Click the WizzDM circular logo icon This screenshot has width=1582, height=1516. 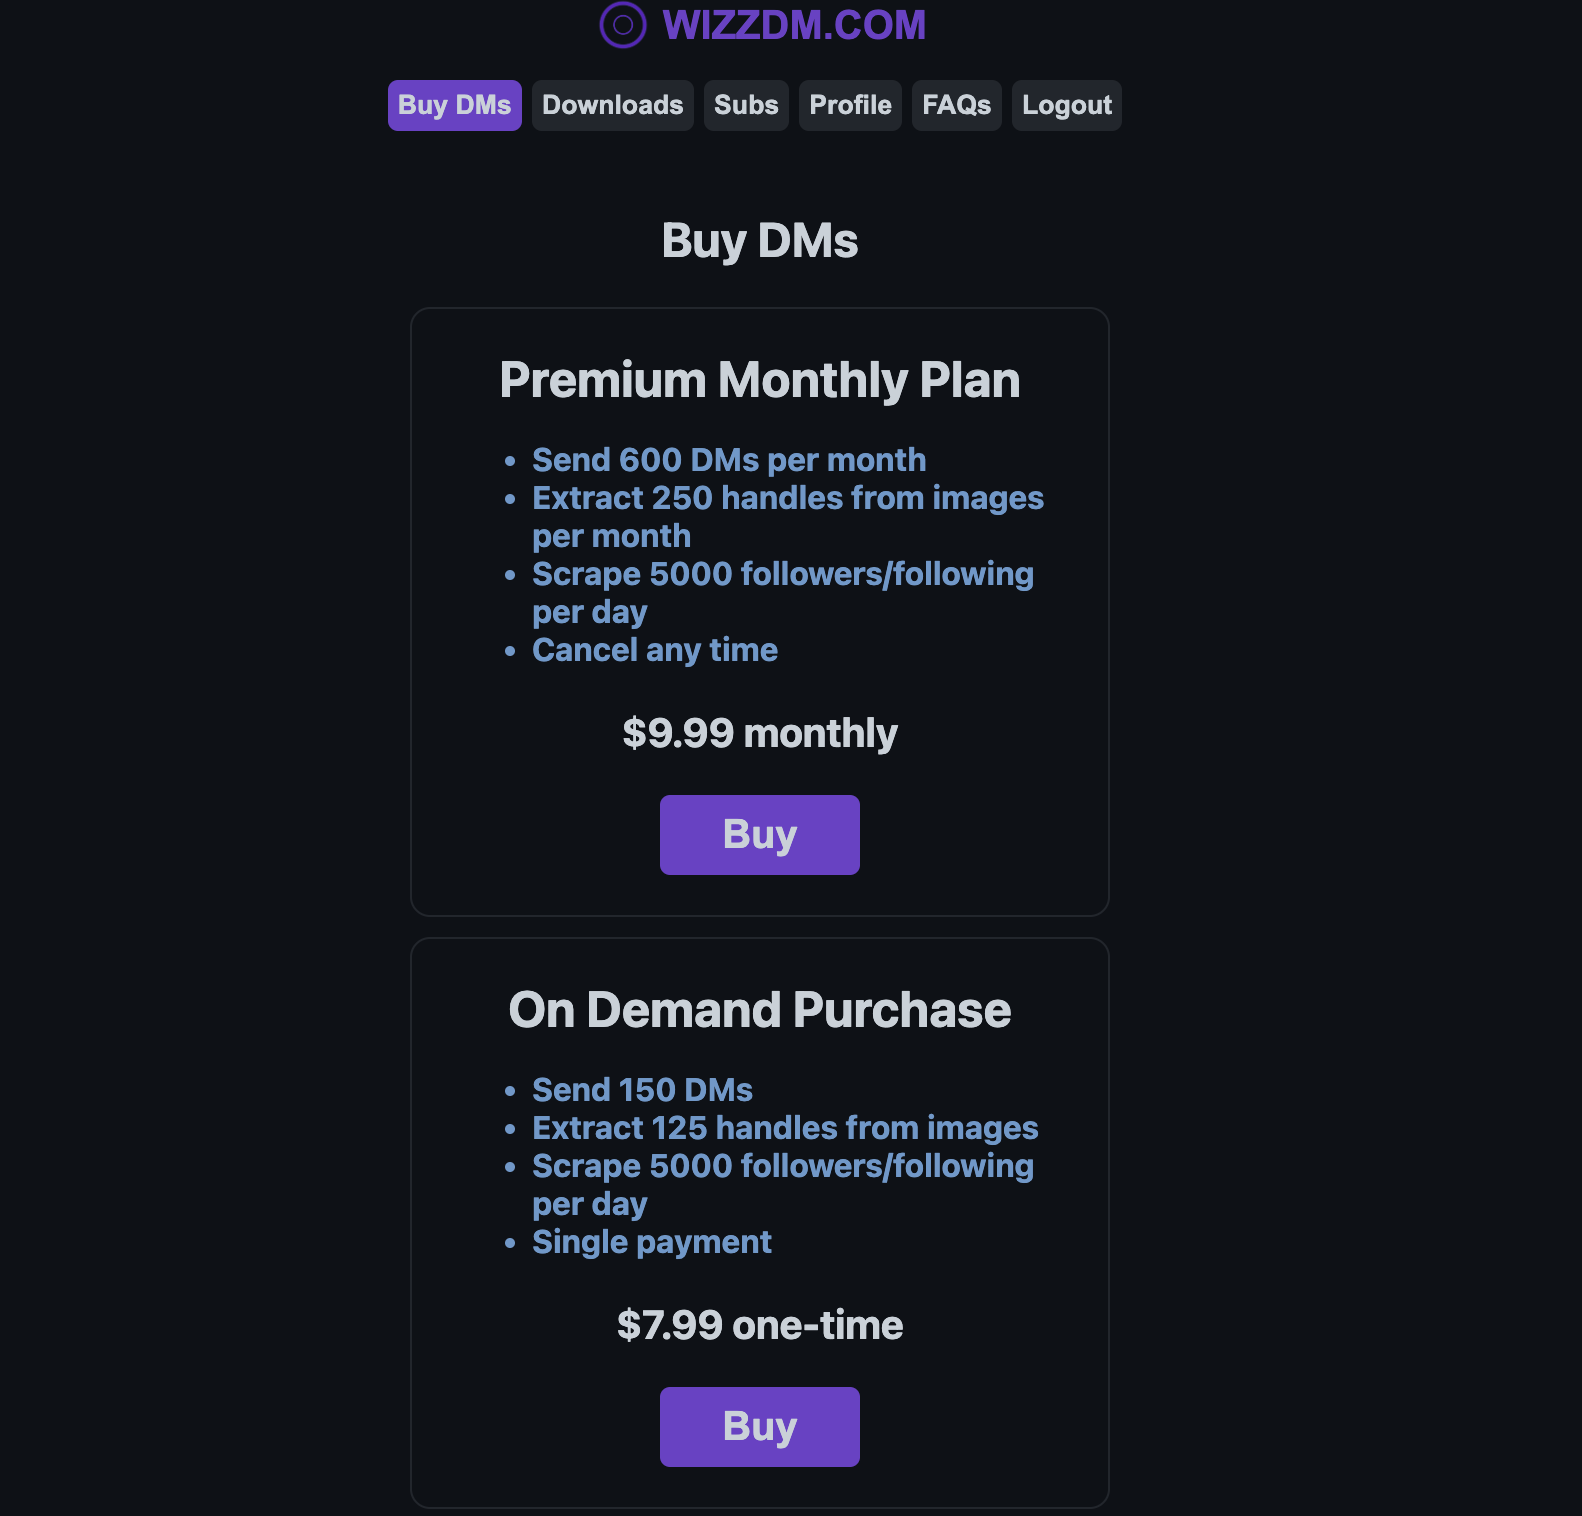coord(622,25)
